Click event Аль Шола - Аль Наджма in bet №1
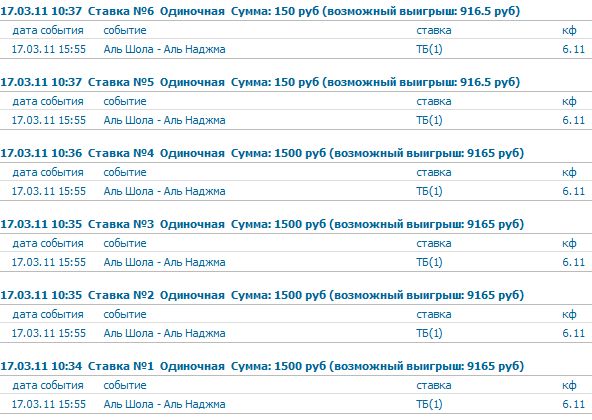The width and height of the screenshot is (592, 420). [165, 404]
